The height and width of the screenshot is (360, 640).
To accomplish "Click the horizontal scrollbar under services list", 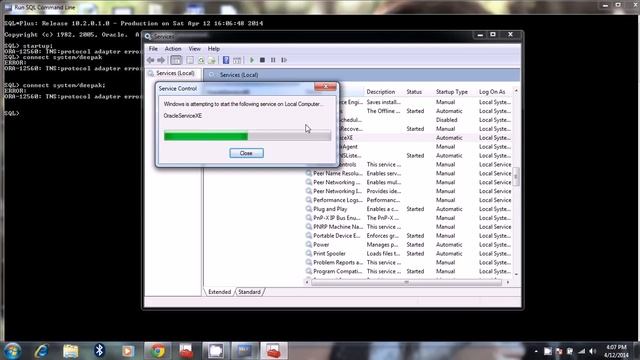I will [x=406, y=282].
